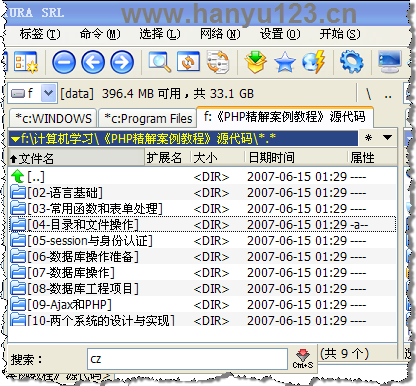Screen dimensions: 416x386
Task: Click the Ctrl+S red arrow search icon
Action: pos(303,359)
